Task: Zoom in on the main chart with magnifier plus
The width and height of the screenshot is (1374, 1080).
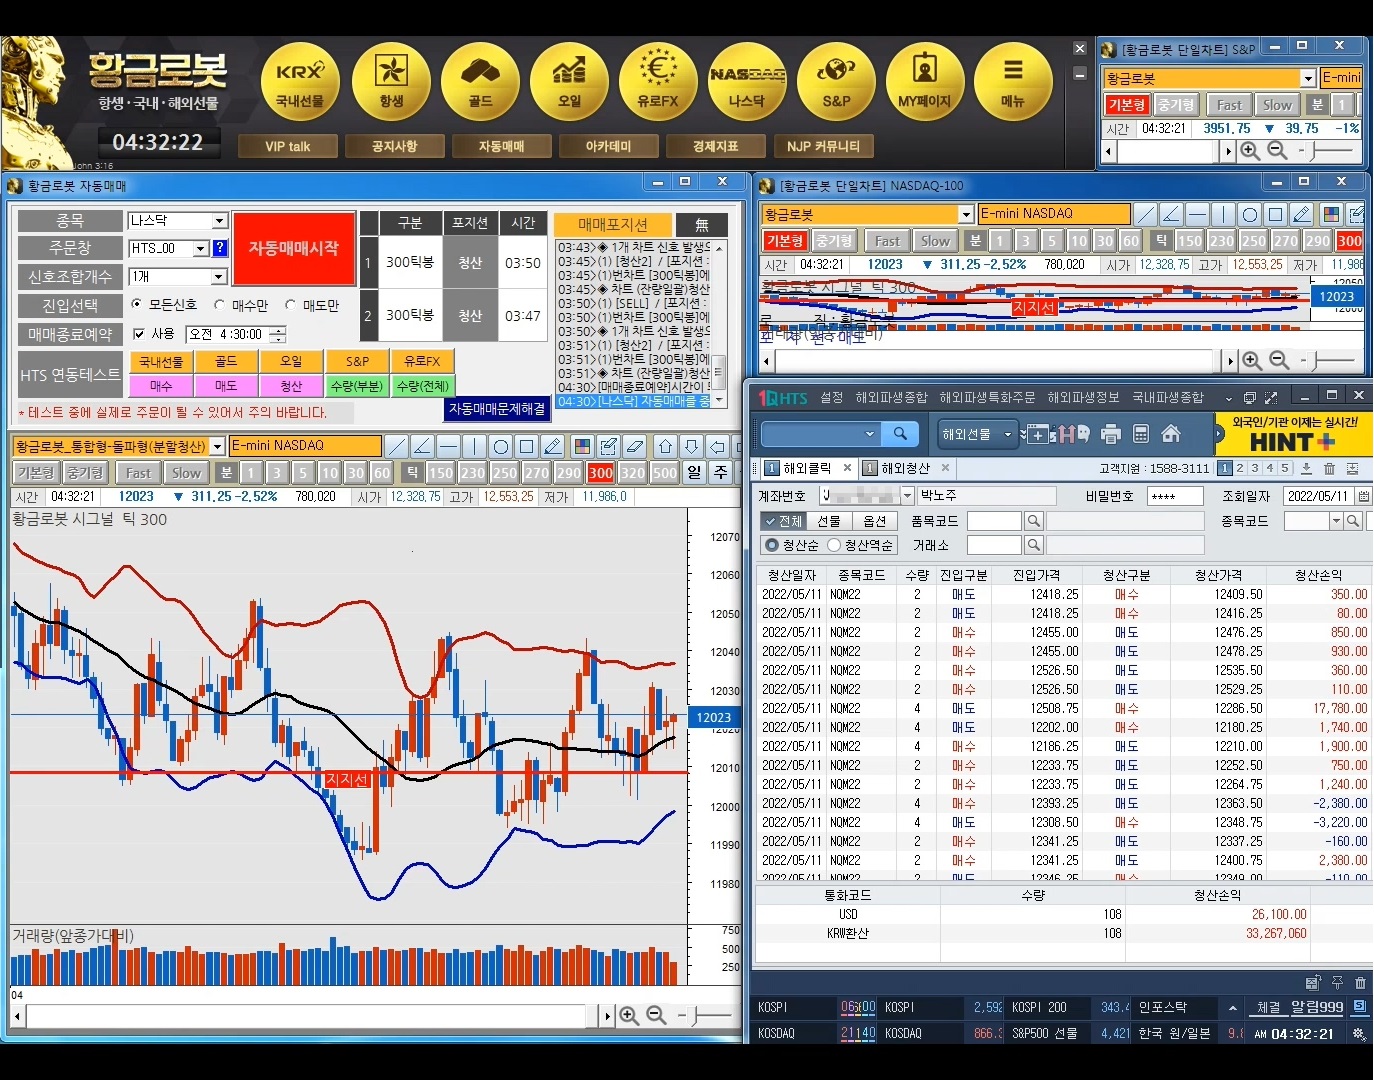Action: click(x=629, y=1015)
